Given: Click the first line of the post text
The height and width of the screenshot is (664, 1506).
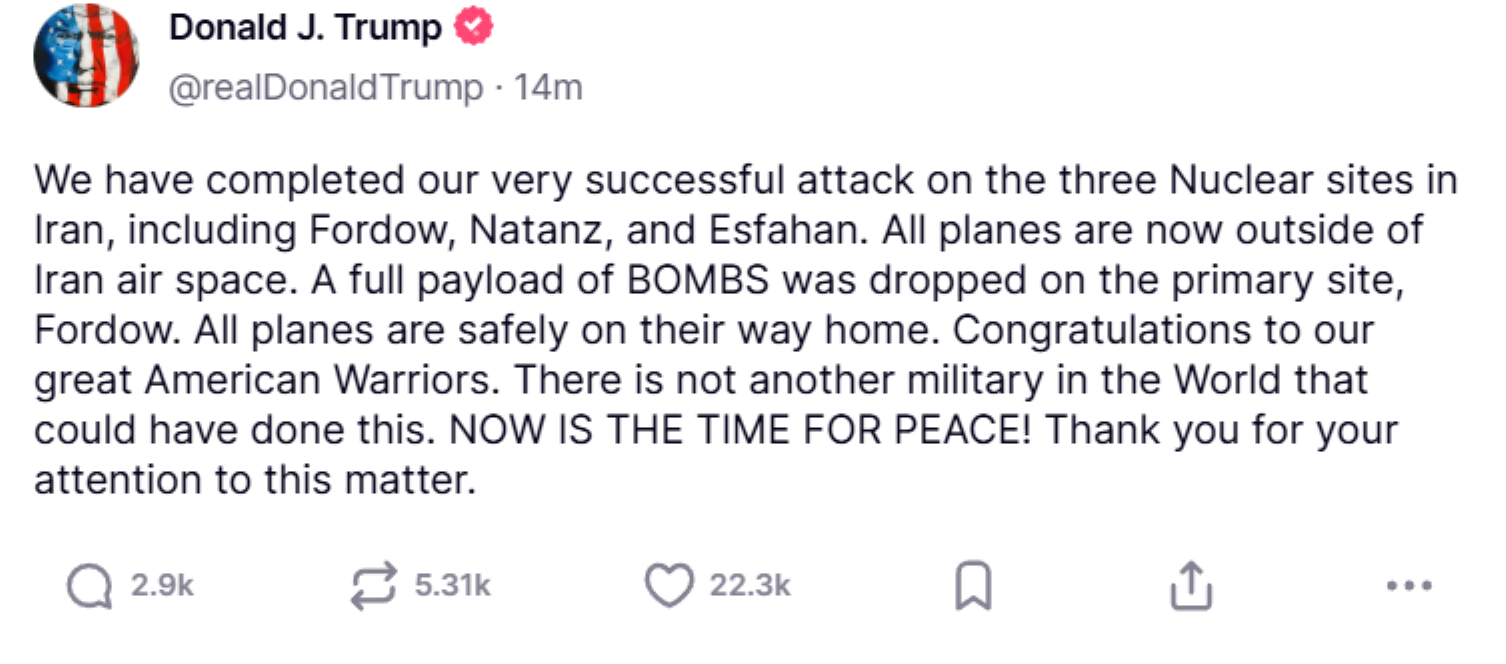Looking at the screenshot, I should [745, 181].
